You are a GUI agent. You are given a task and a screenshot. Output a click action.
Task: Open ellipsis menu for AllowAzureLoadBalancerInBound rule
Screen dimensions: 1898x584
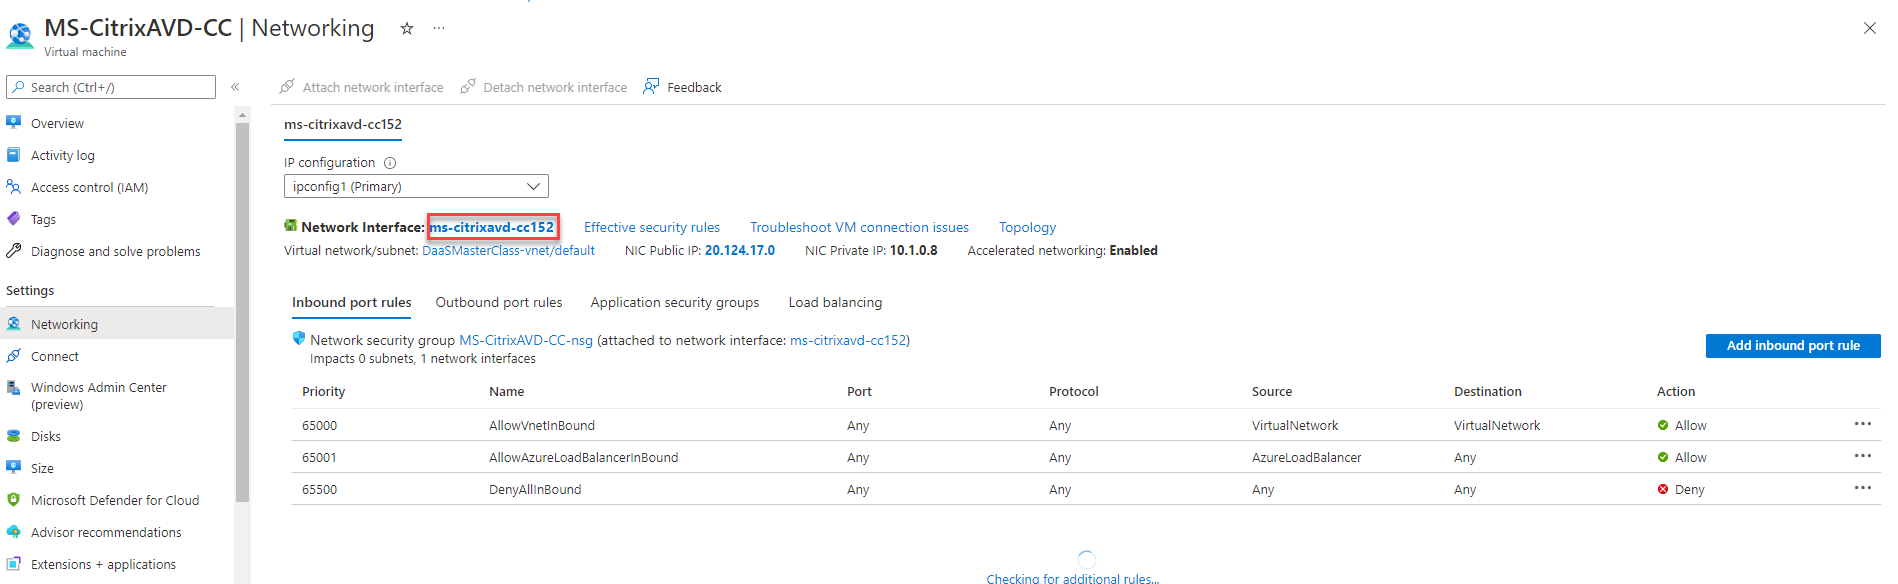coord(1862,456)
